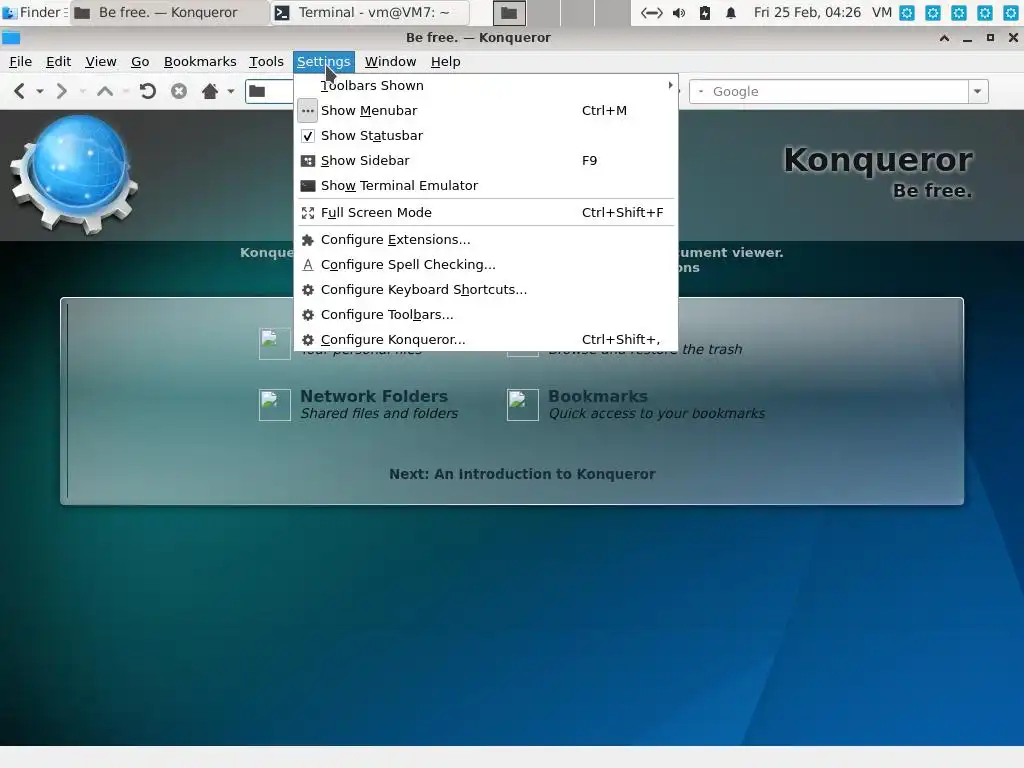Open Configure Toolbars dialog

tap(487, 315)
